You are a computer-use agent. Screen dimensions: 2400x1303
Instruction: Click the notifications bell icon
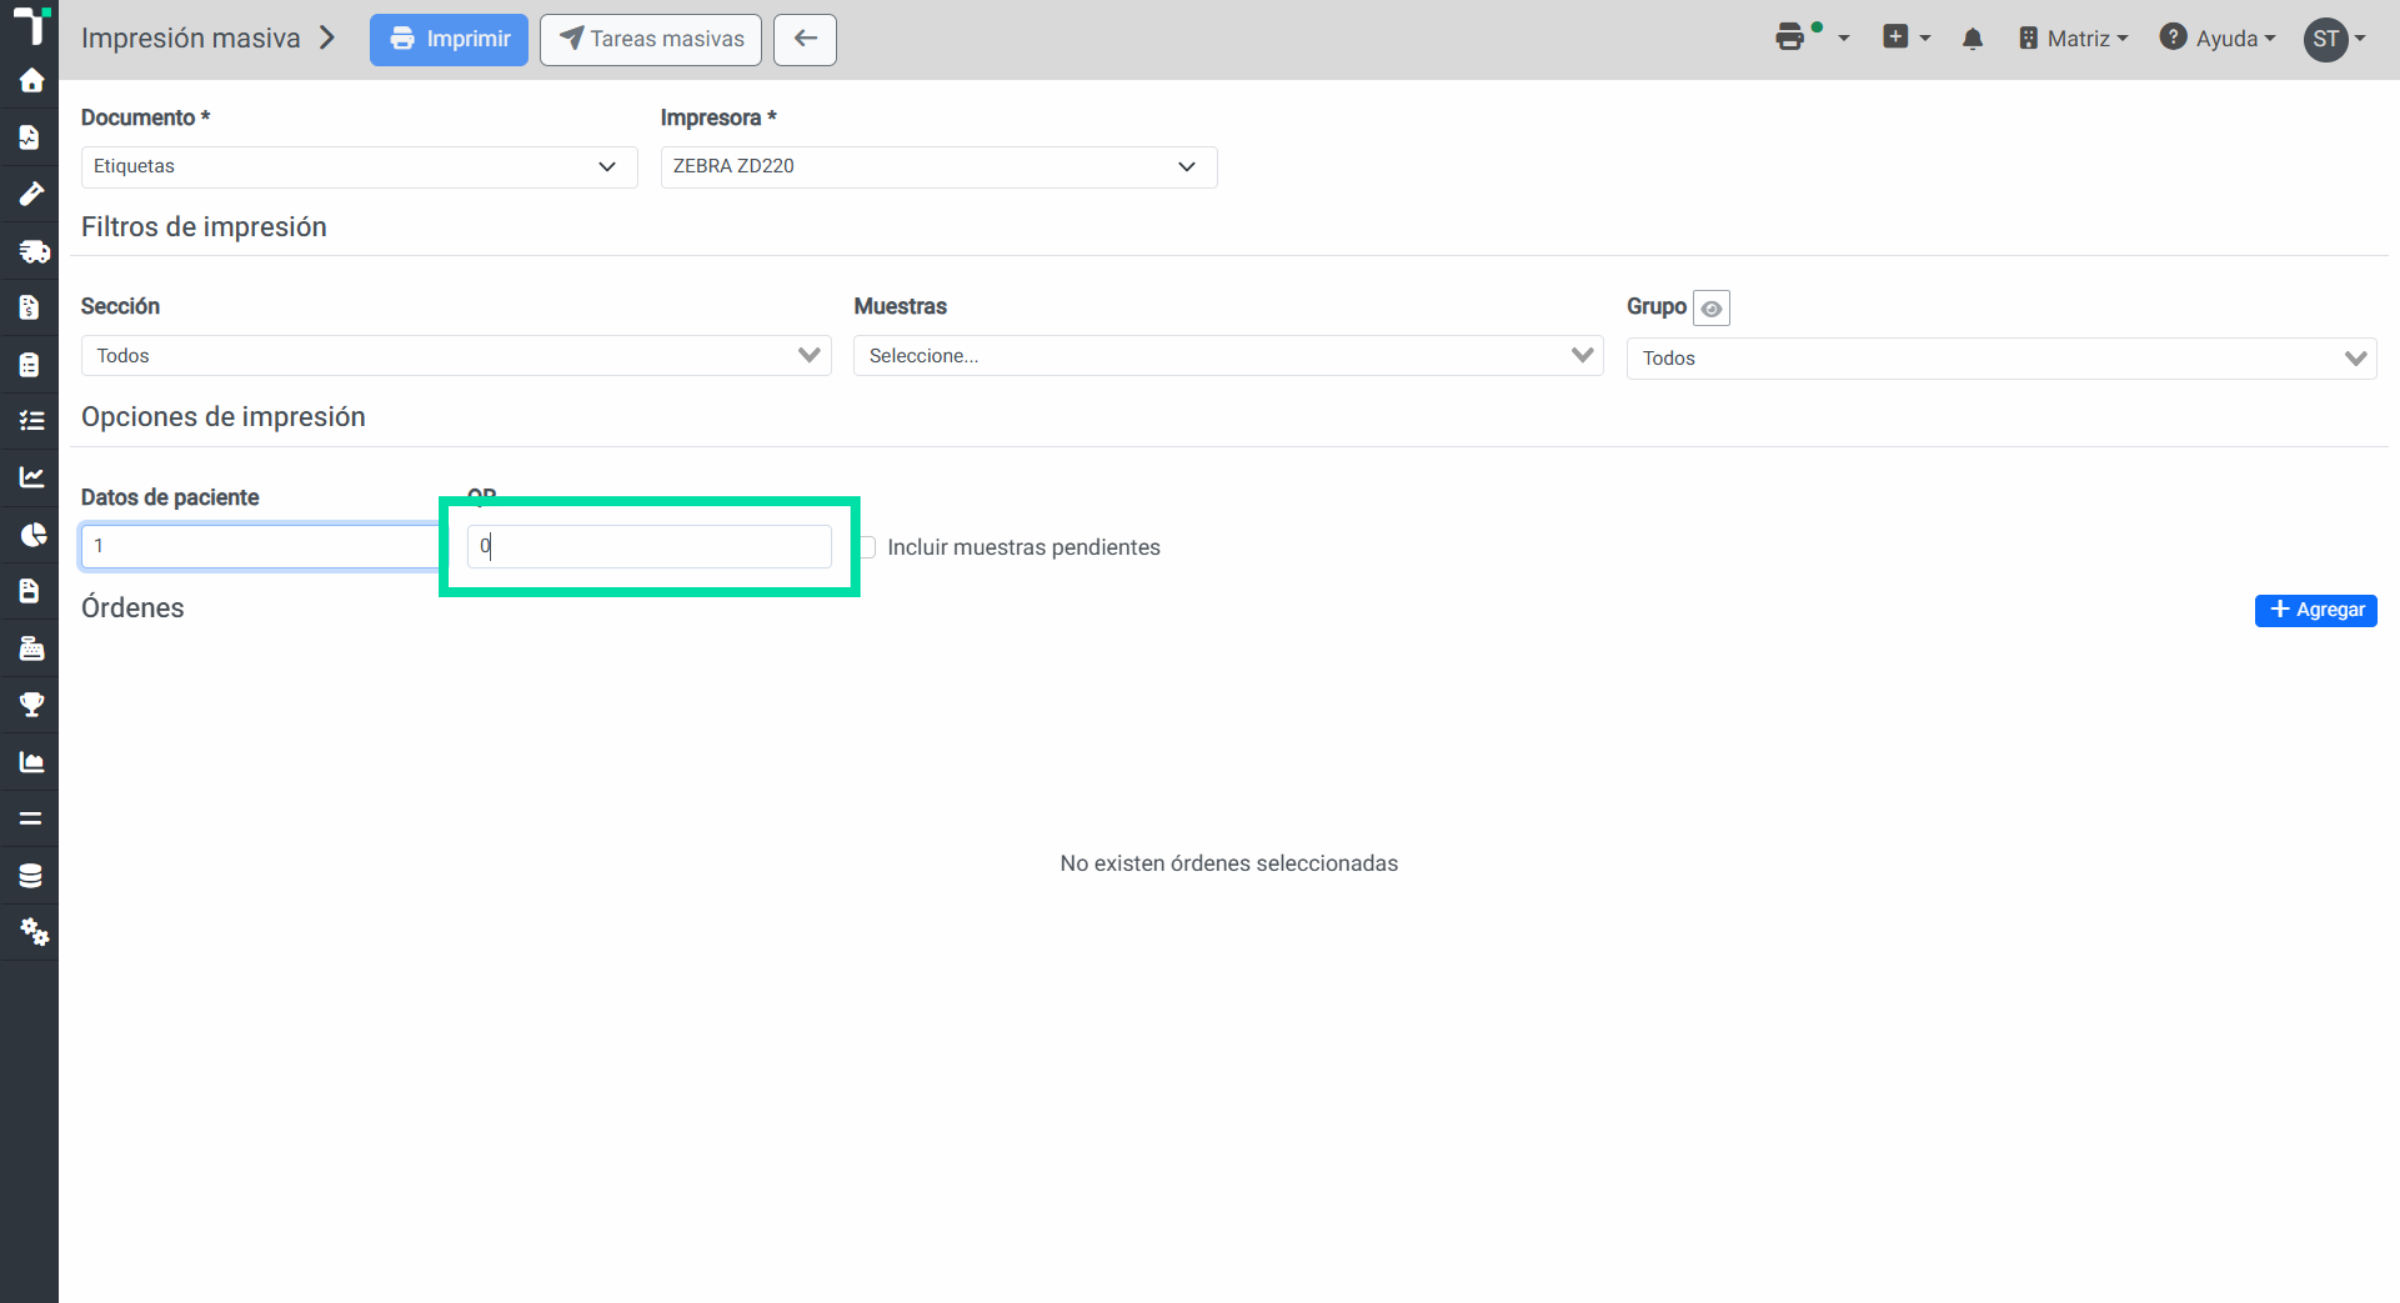pyautogui.click(x=1972, y=39)
